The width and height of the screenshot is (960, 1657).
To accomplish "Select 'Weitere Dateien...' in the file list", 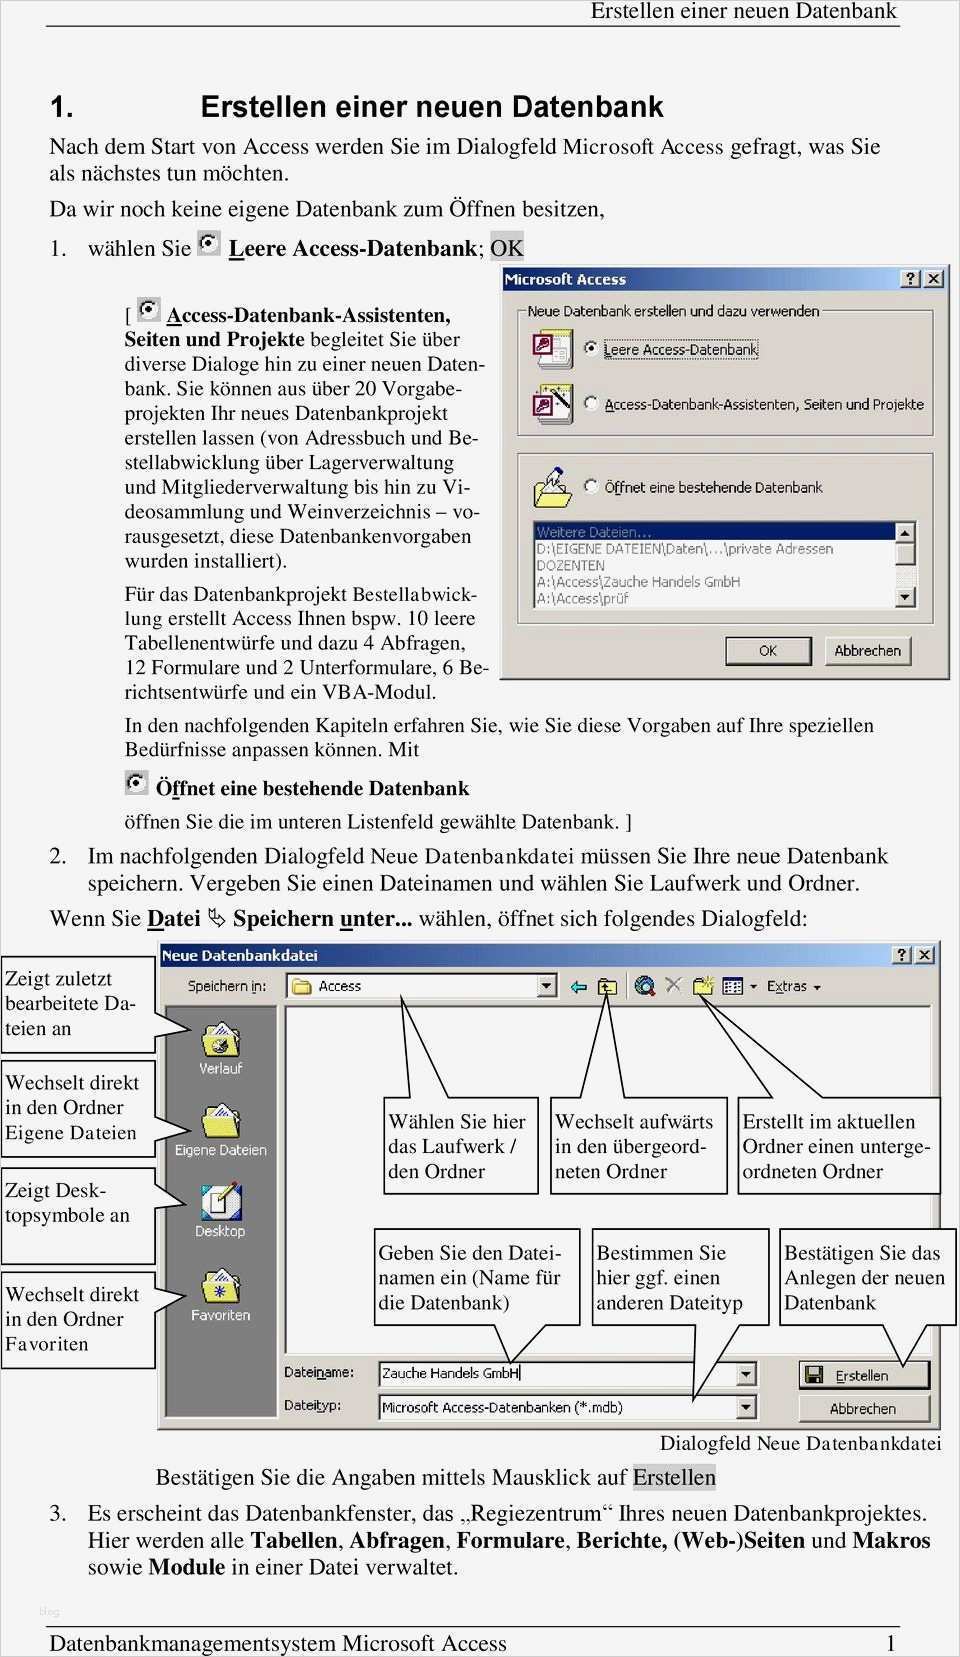I will (714, 532).
